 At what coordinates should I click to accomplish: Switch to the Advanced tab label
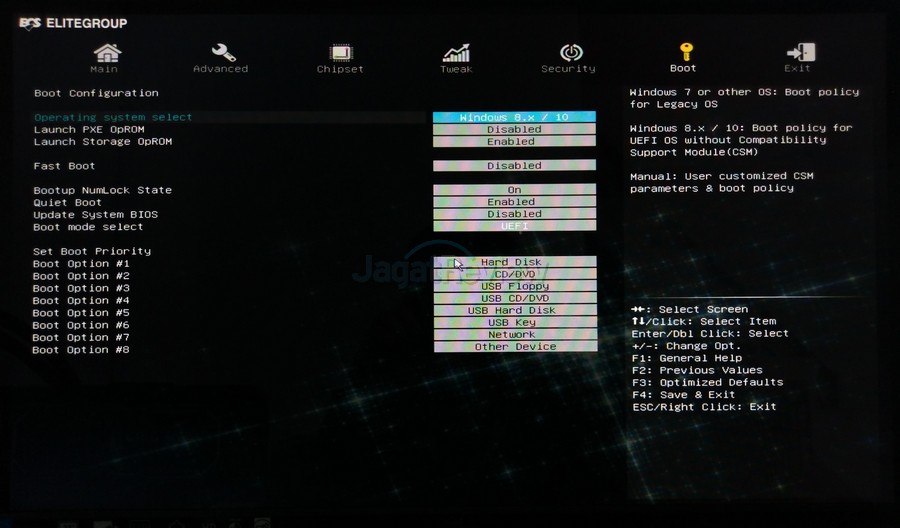[221, 69]
